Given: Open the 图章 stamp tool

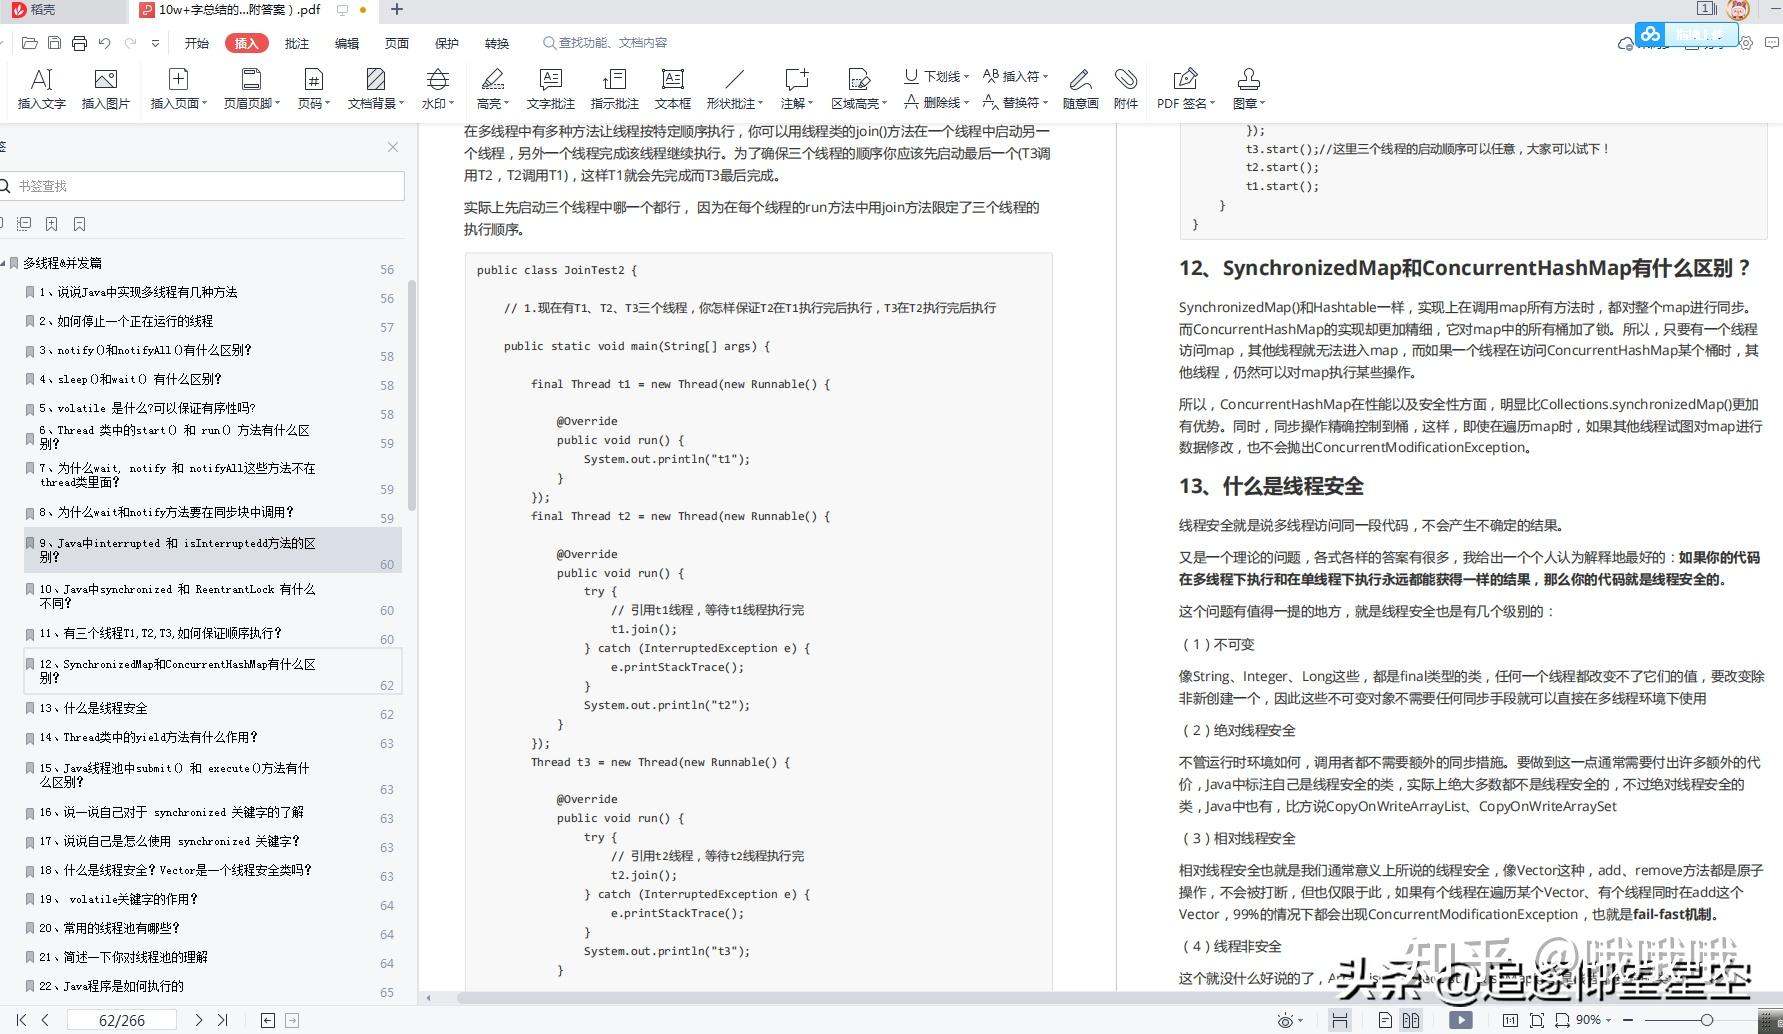Looking at the screenshot, I should (x=1248, y=88).
